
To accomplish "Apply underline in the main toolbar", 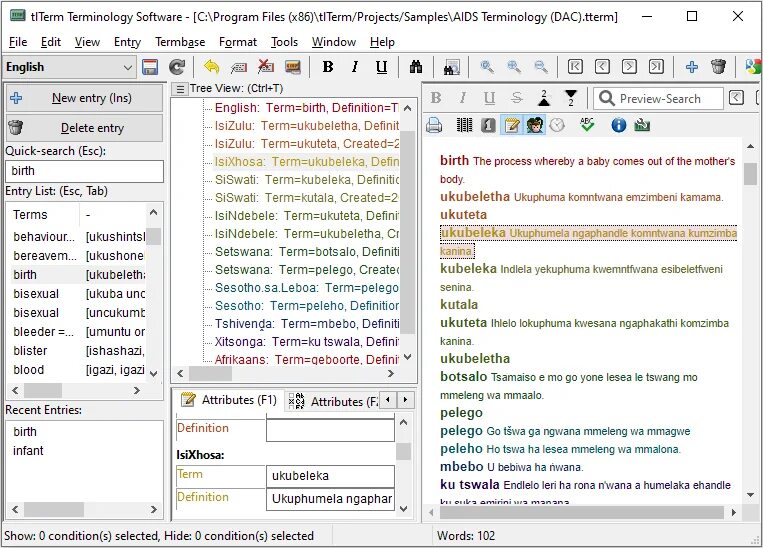I will point(382,67).
